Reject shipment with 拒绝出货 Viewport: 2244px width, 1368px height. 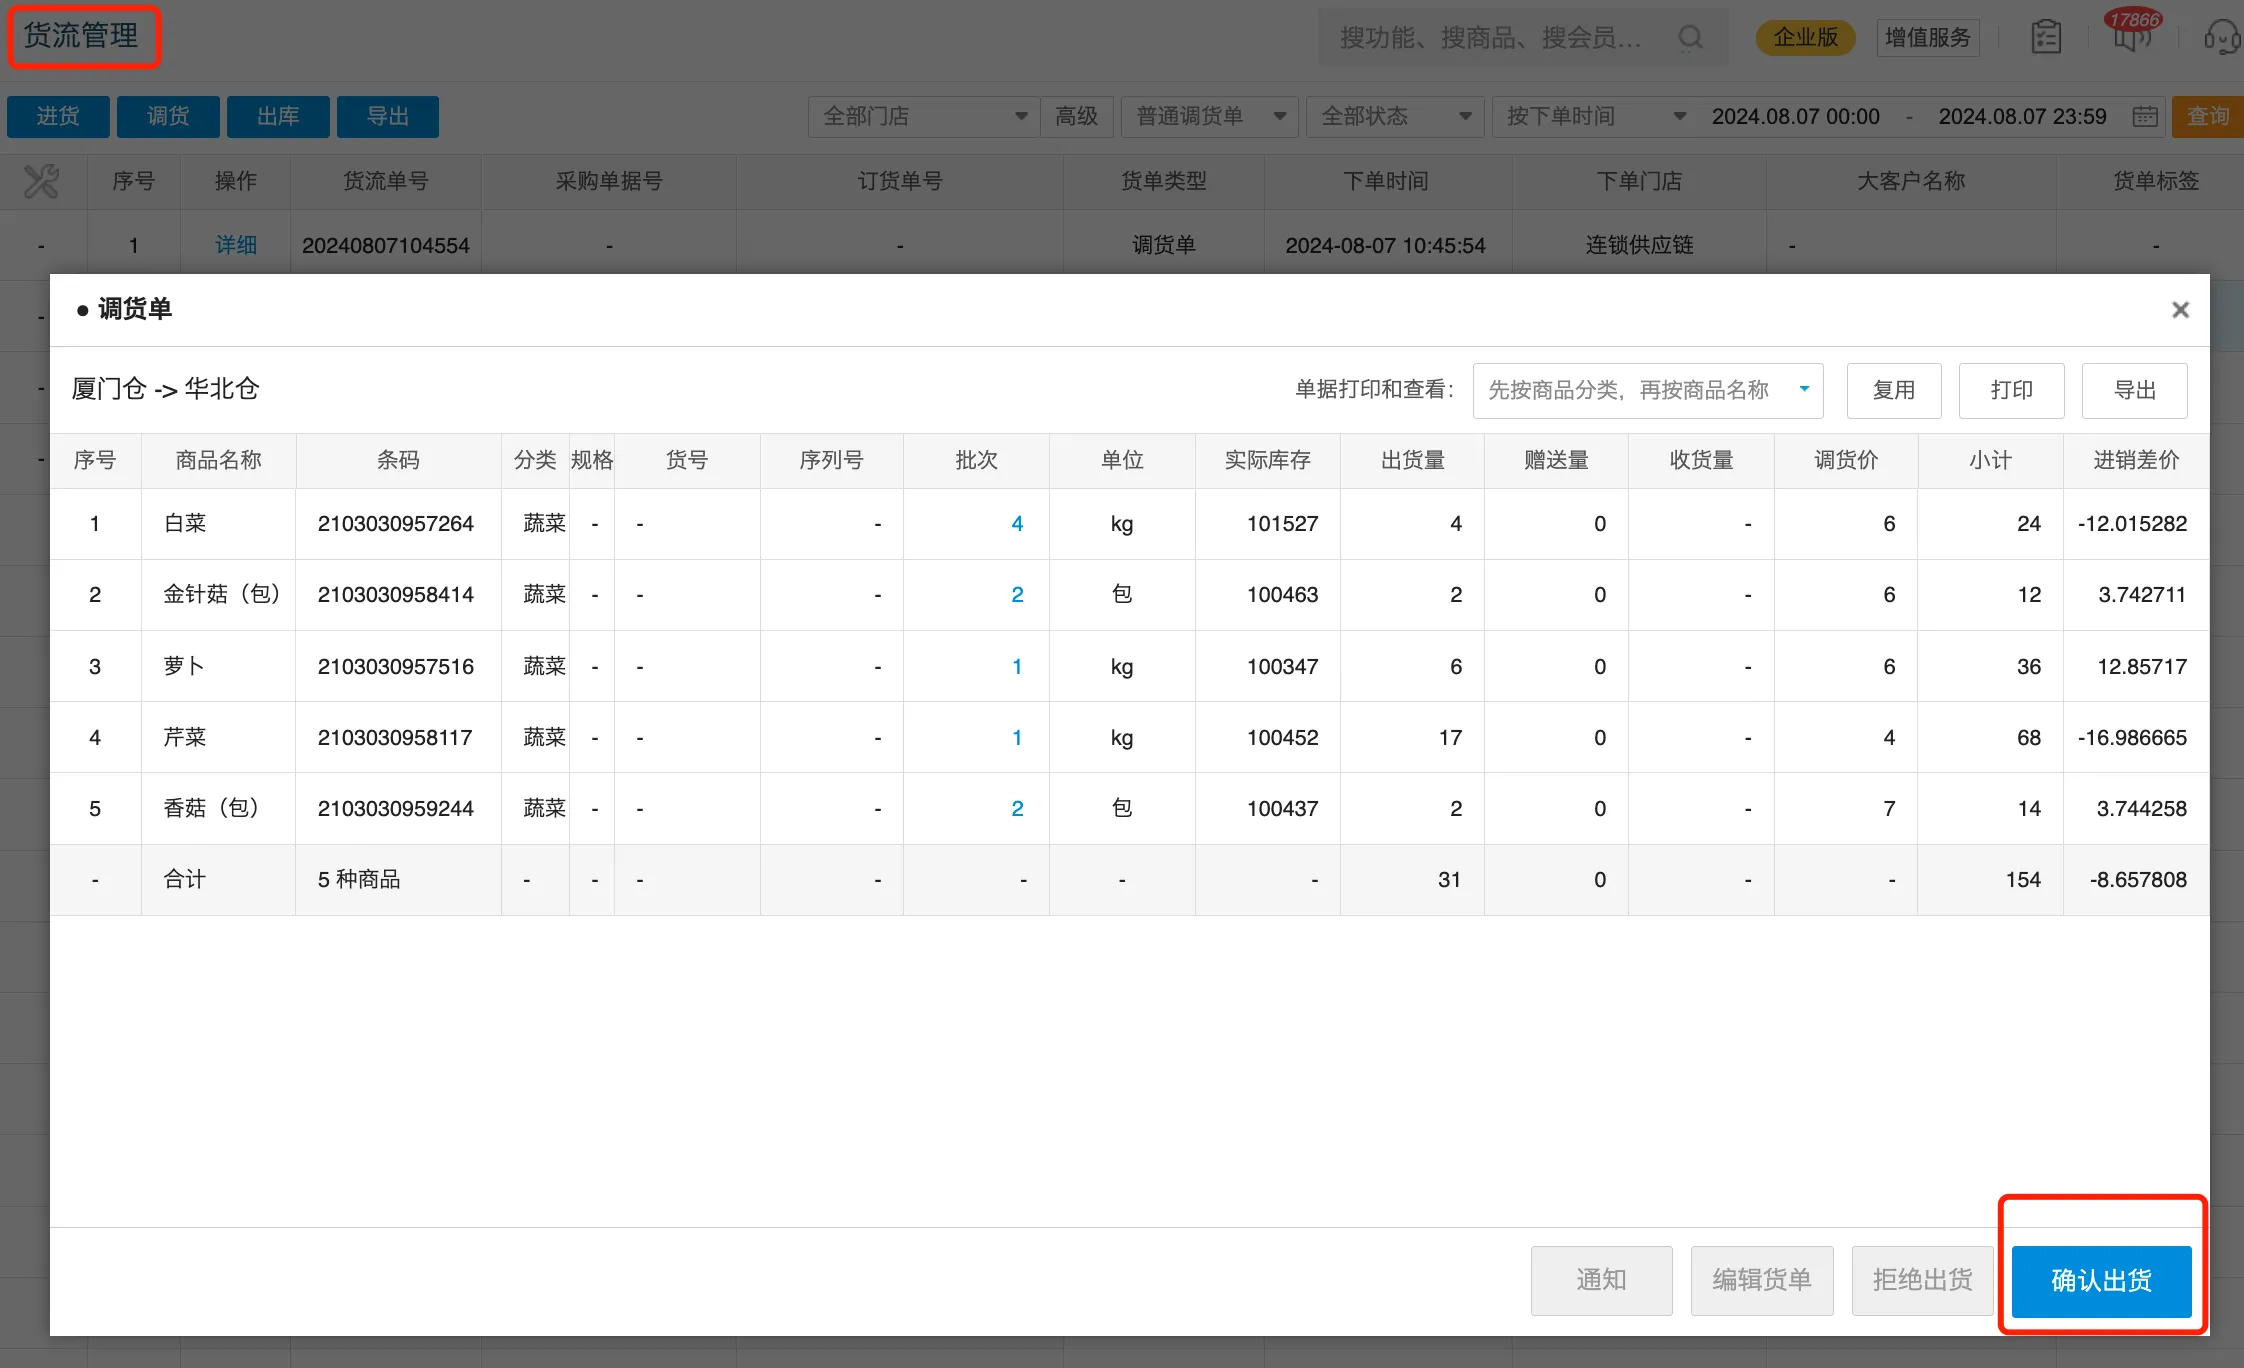pyautogui.click(x=1921, y=1281)
